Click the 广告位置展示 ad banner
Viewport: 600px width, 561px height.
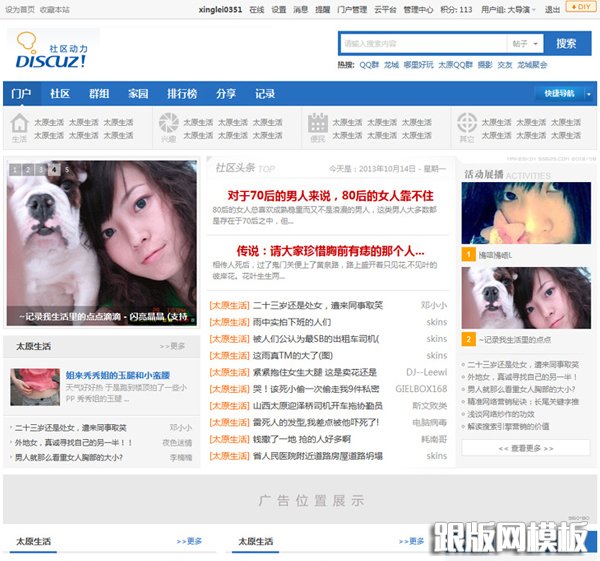pos(300,499)
